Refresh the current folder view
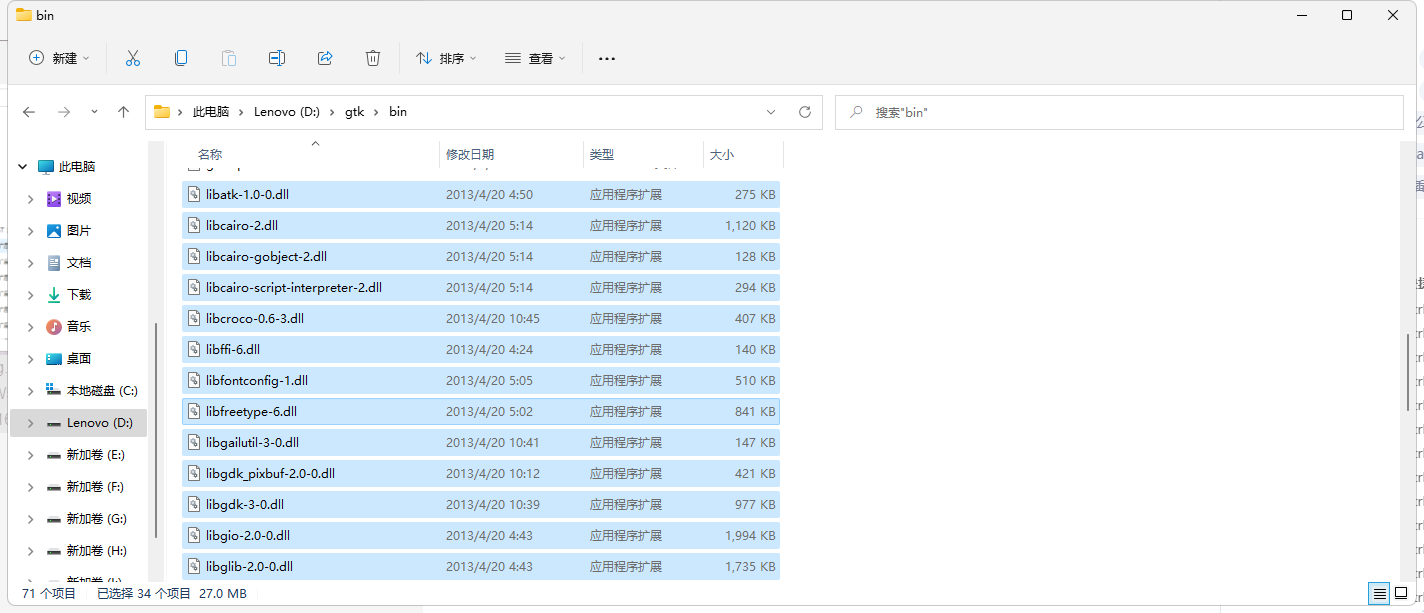The width and height of the screenshot is (1424, 613). pos(805,111)
